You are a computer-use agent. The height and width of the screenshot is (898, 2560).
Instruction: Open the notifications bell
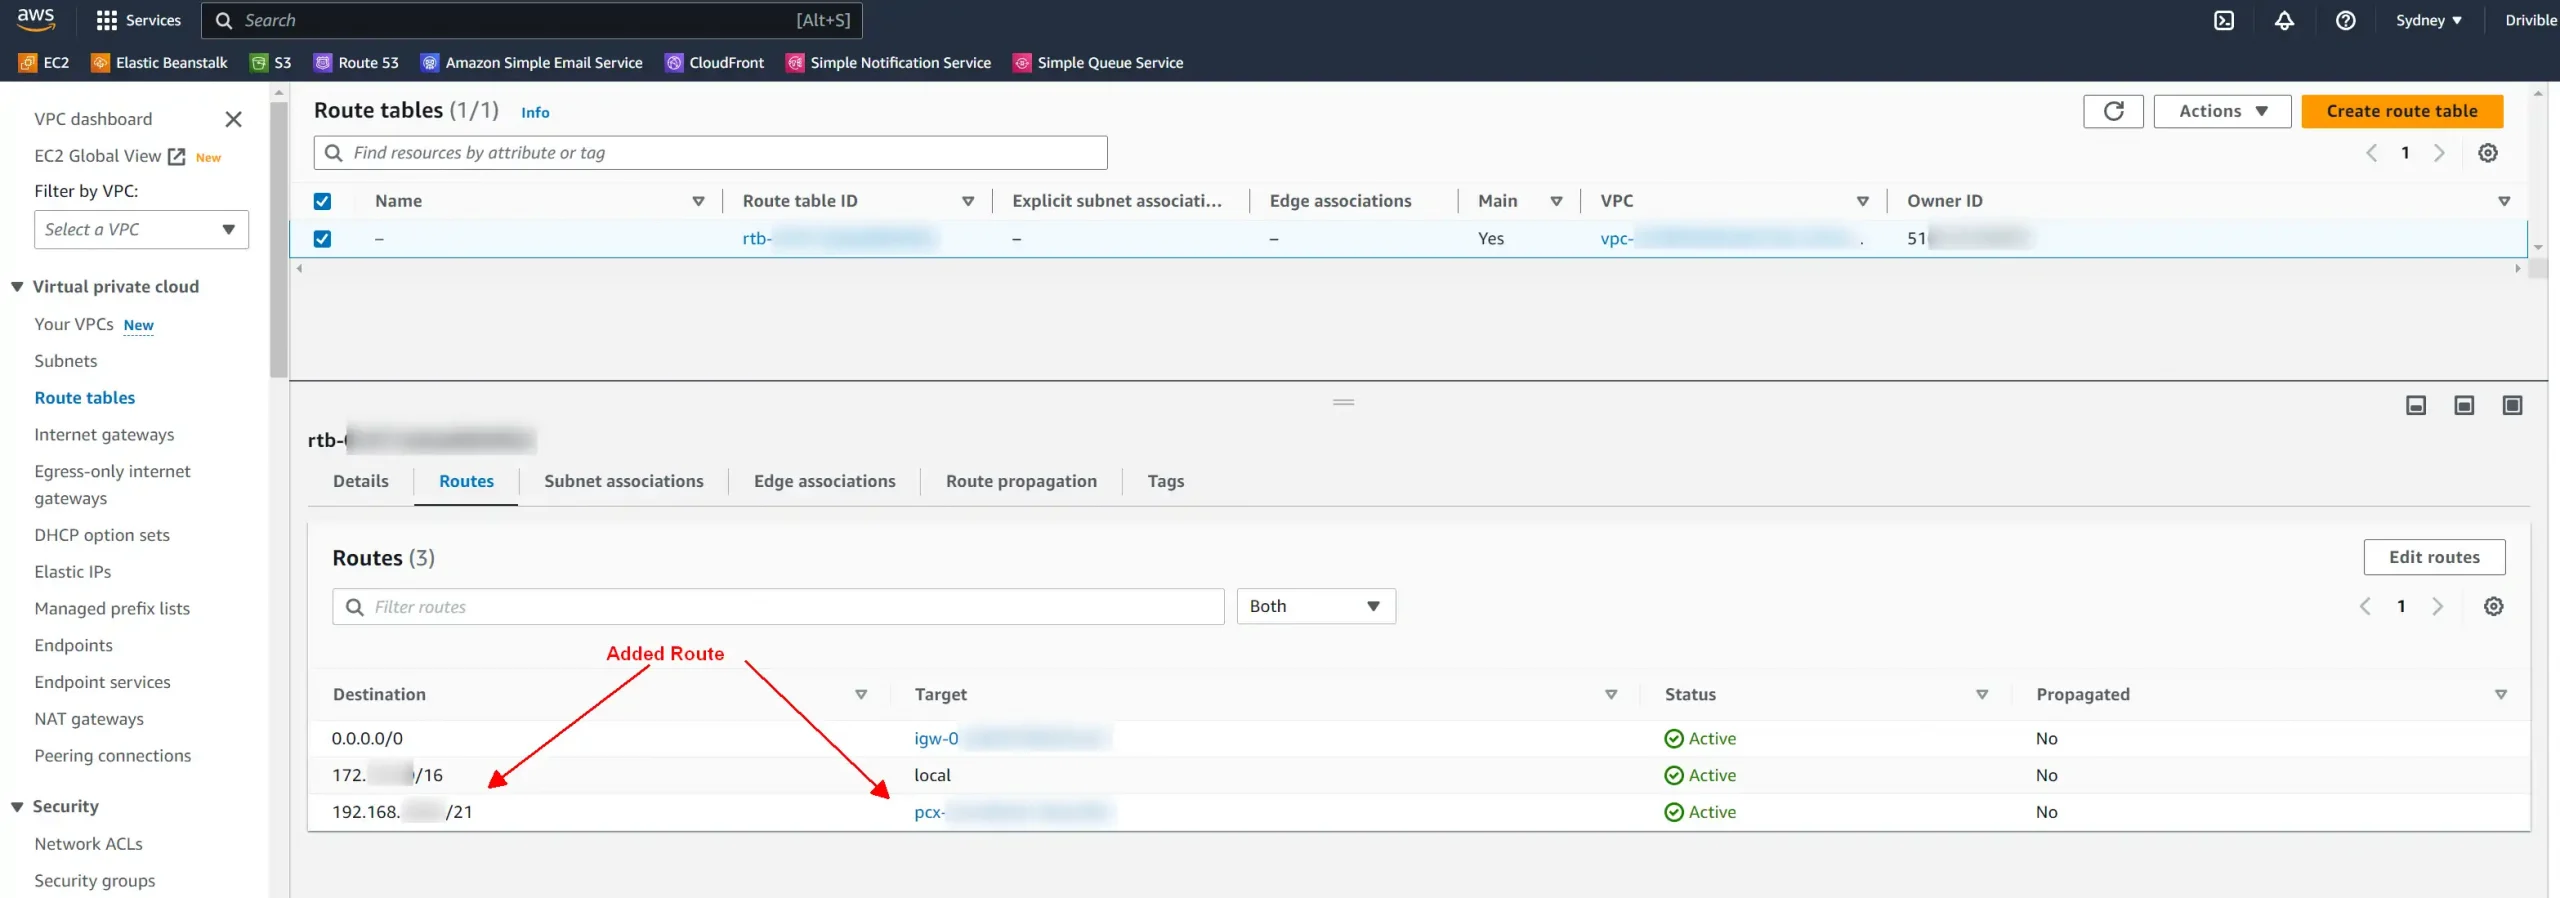[2284, 20]
